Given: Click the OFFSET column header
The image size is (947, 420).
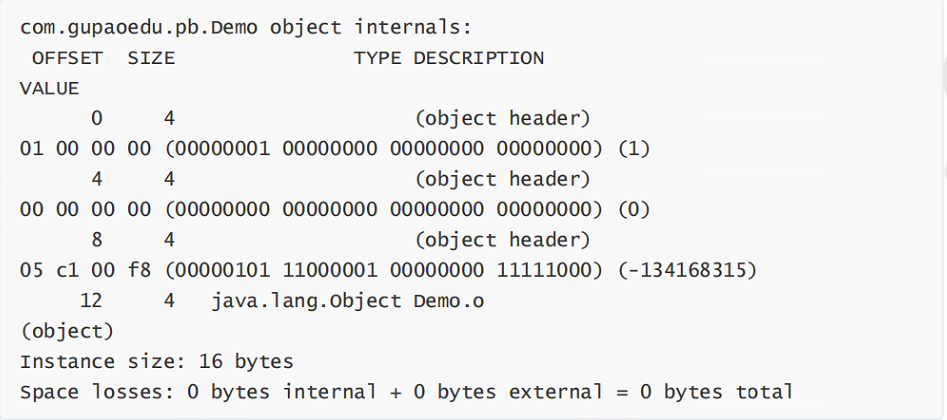Looking at the screenshot, I should pyautogui.click(x=67, y=58).
